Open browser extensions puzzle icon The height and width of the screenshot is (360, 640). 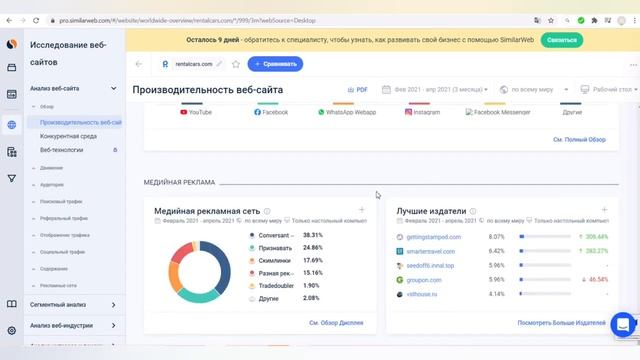[x=594, y=20]
